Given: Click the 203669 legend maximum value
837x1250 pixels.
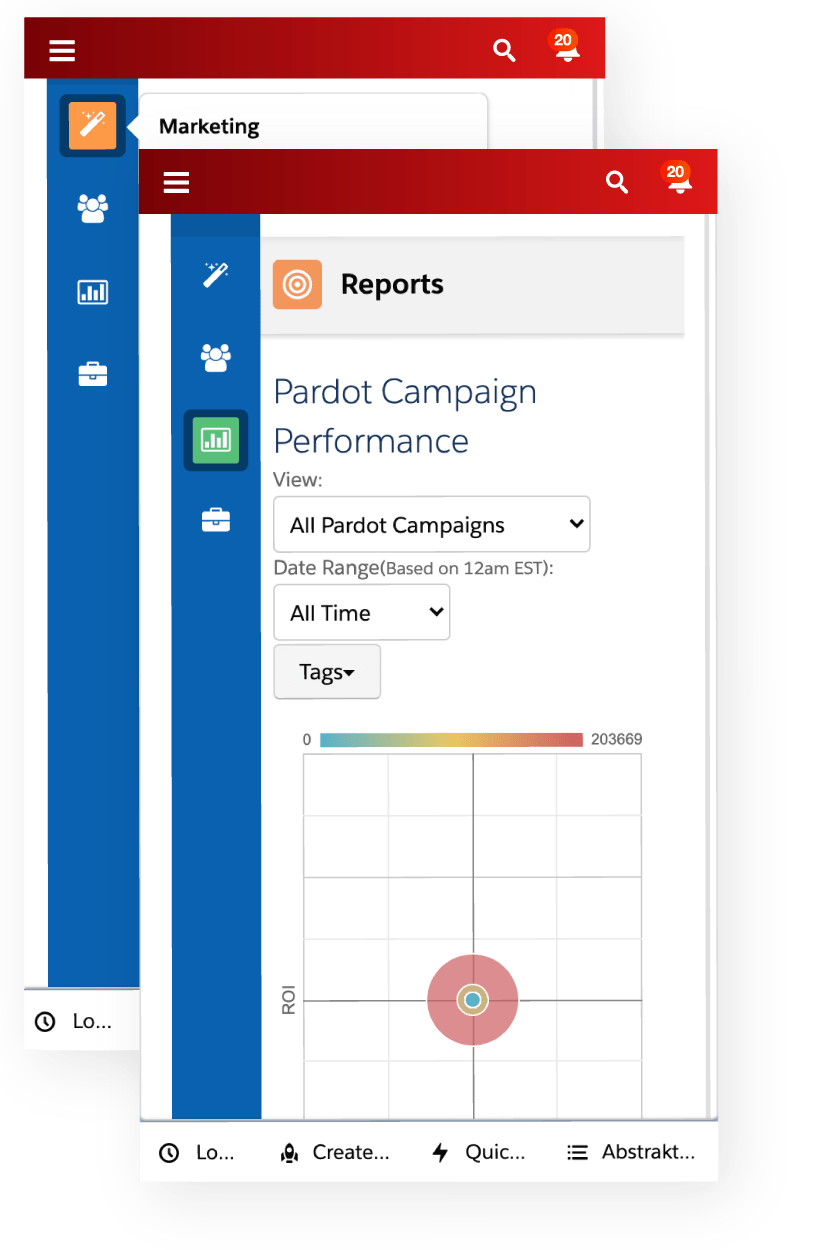Looking at the screenshot, I should pyautogui.click(x=617, y=740).
